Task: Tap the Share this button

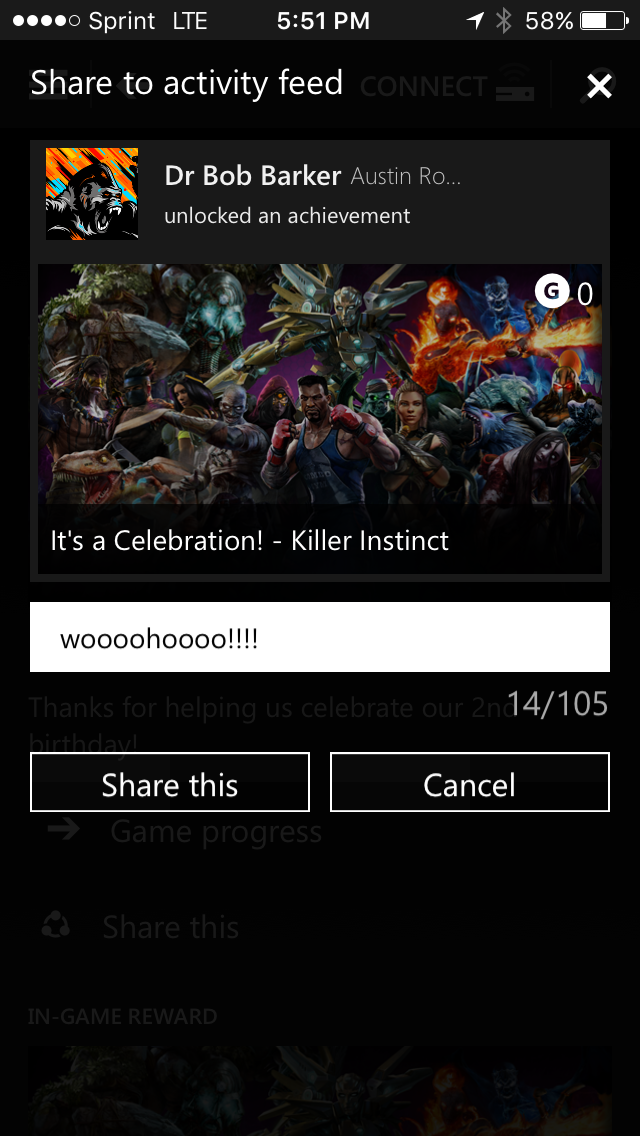Action: (x=170, y=782)
